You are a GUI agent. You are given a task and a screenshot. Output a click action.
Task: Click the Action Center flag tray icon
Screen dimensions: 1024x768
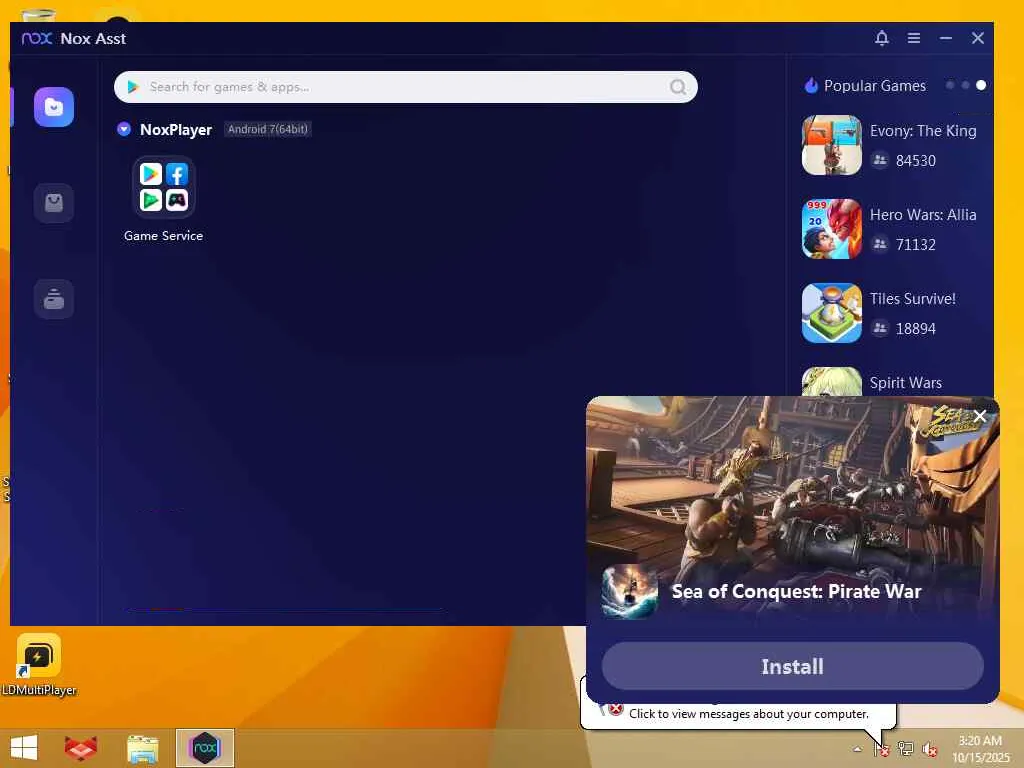point(881,749)
